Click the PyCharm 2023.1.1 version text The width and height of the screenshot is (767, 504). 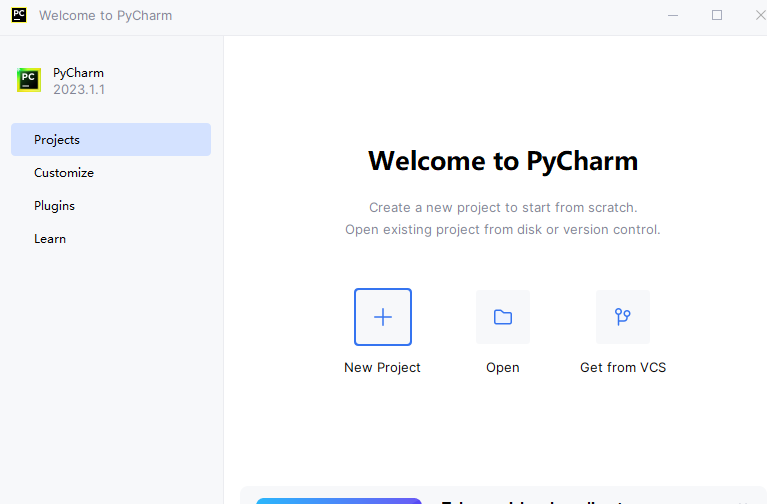pos(79,90)
